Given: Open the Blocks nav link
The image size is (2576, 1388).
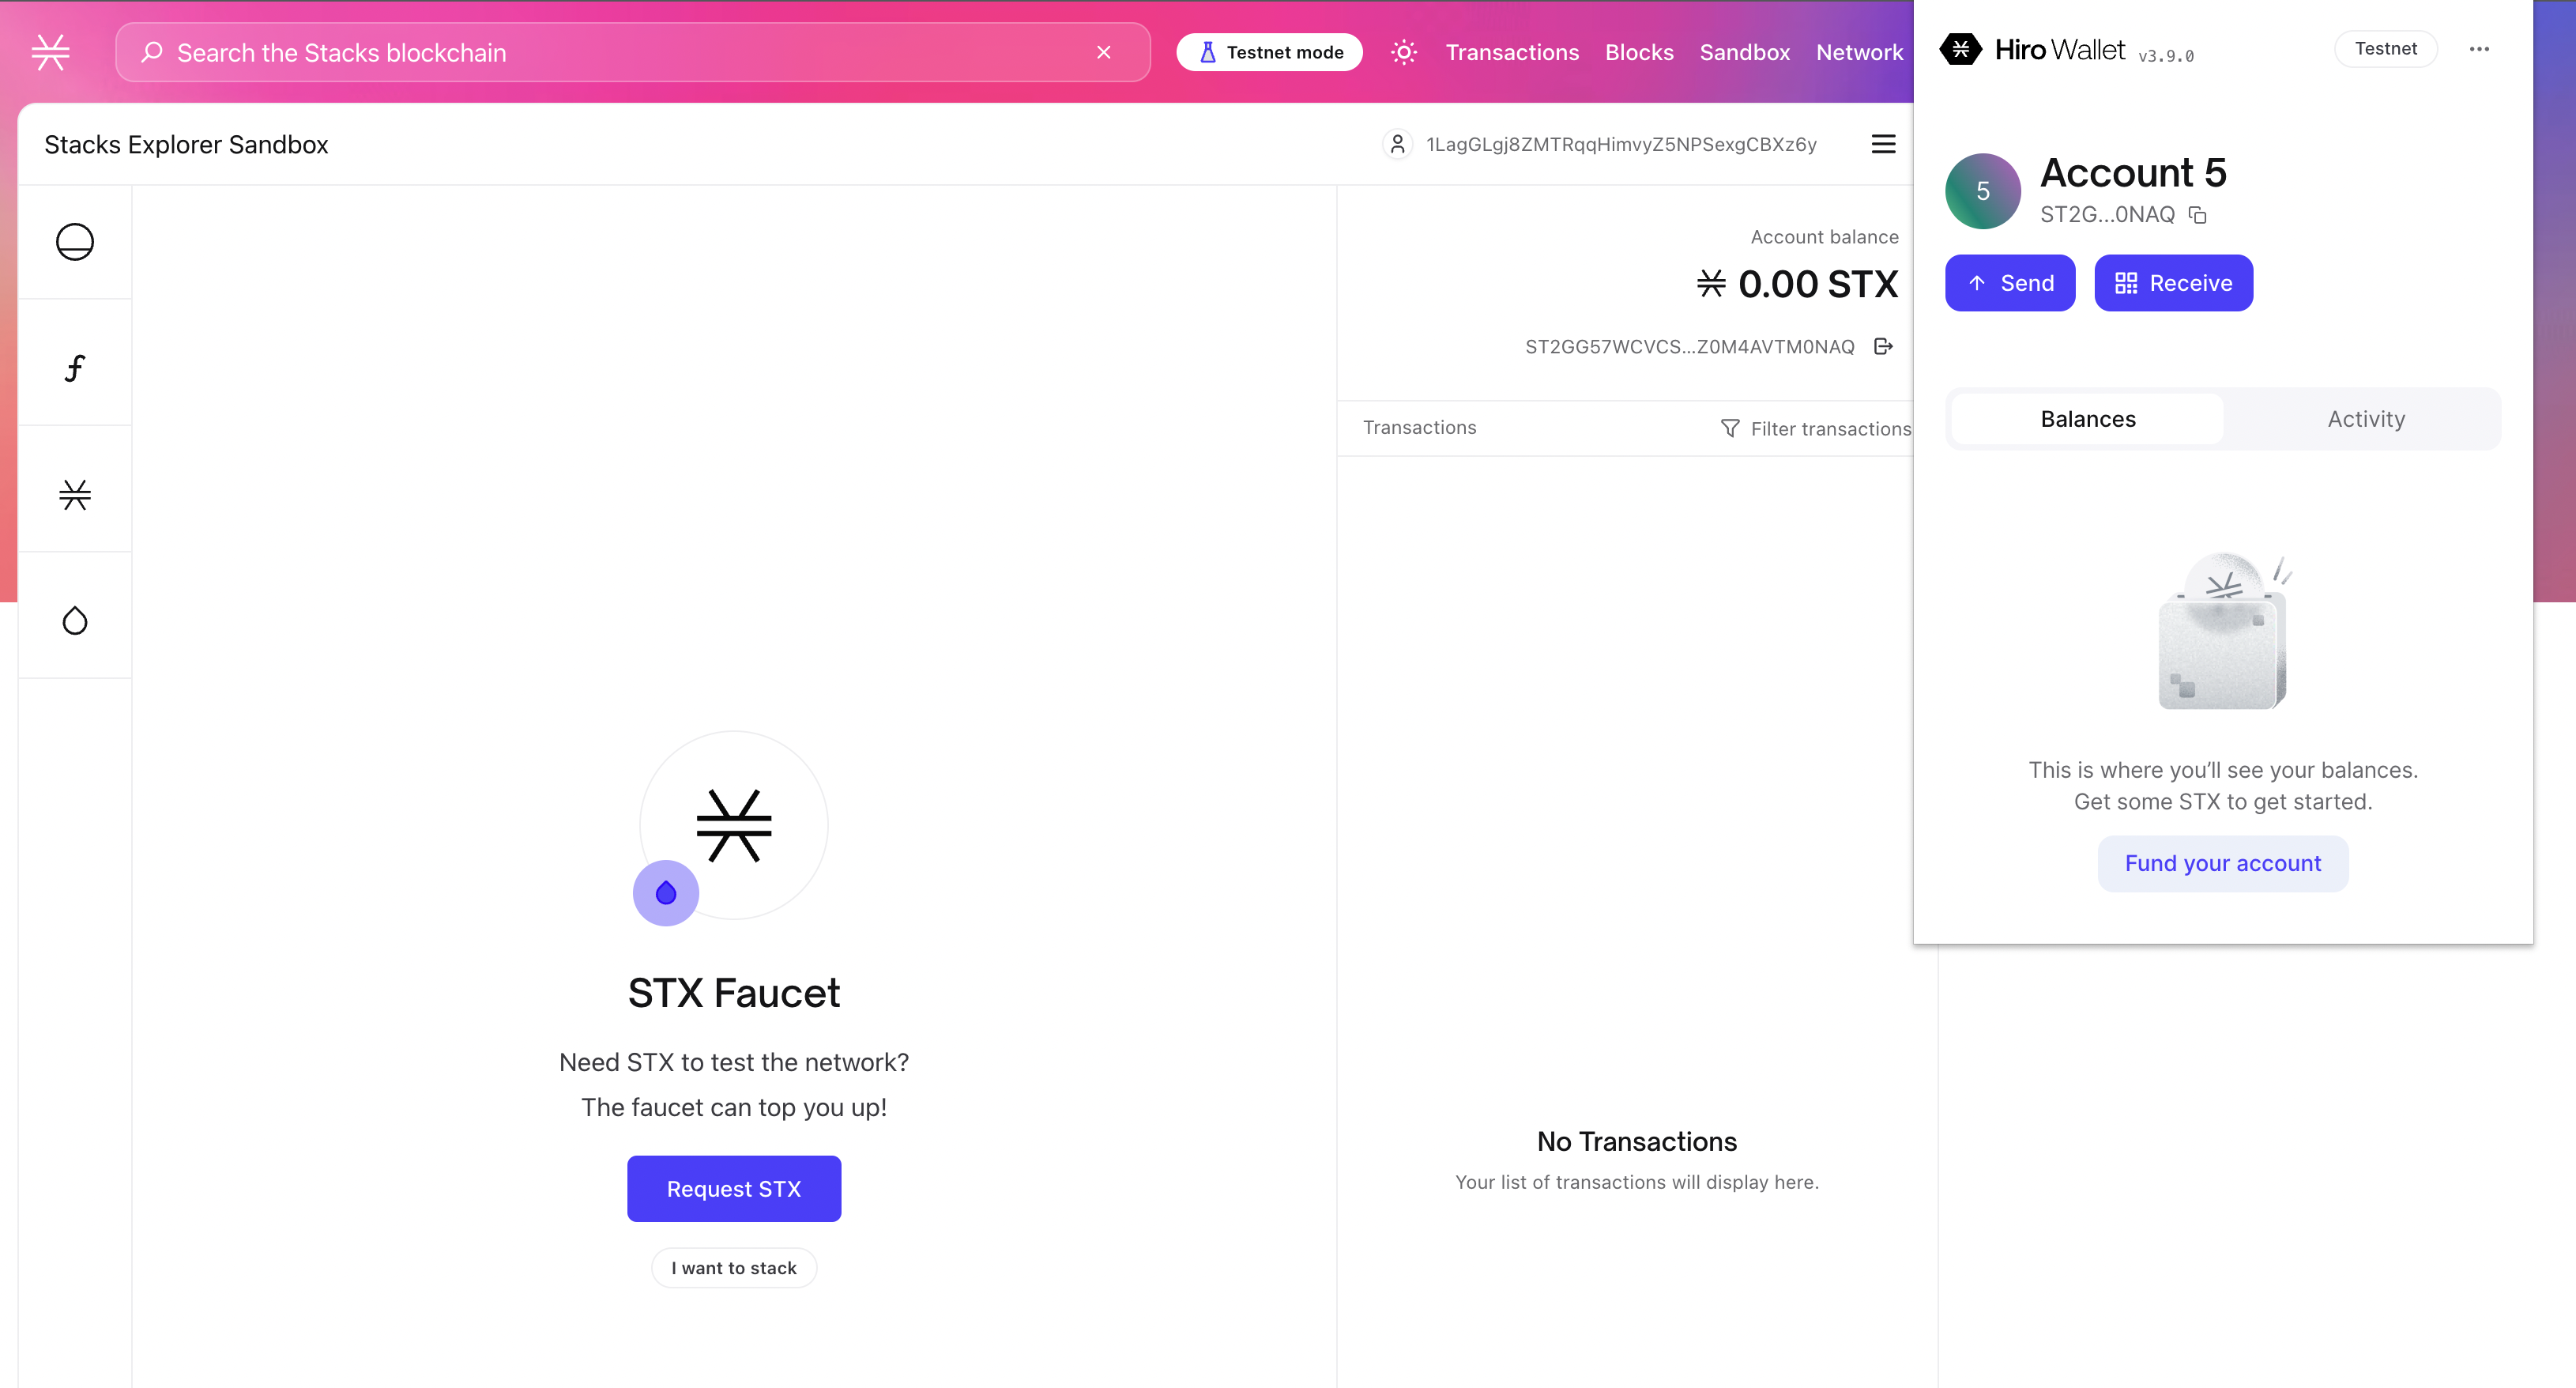Looking at the screenshot, I should click(x=1639, y=52).
